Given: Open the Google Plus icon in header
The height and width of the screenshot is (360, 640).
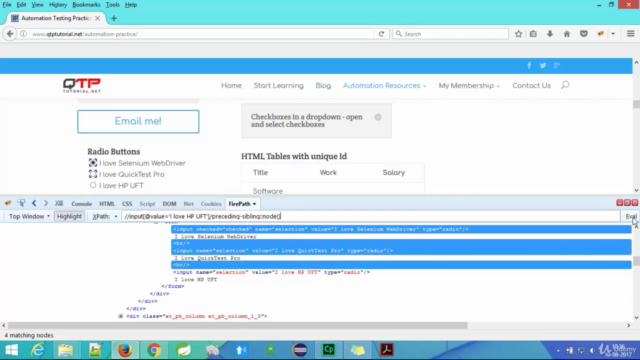Looking at the screenshot, I should (x=557, y=65).
